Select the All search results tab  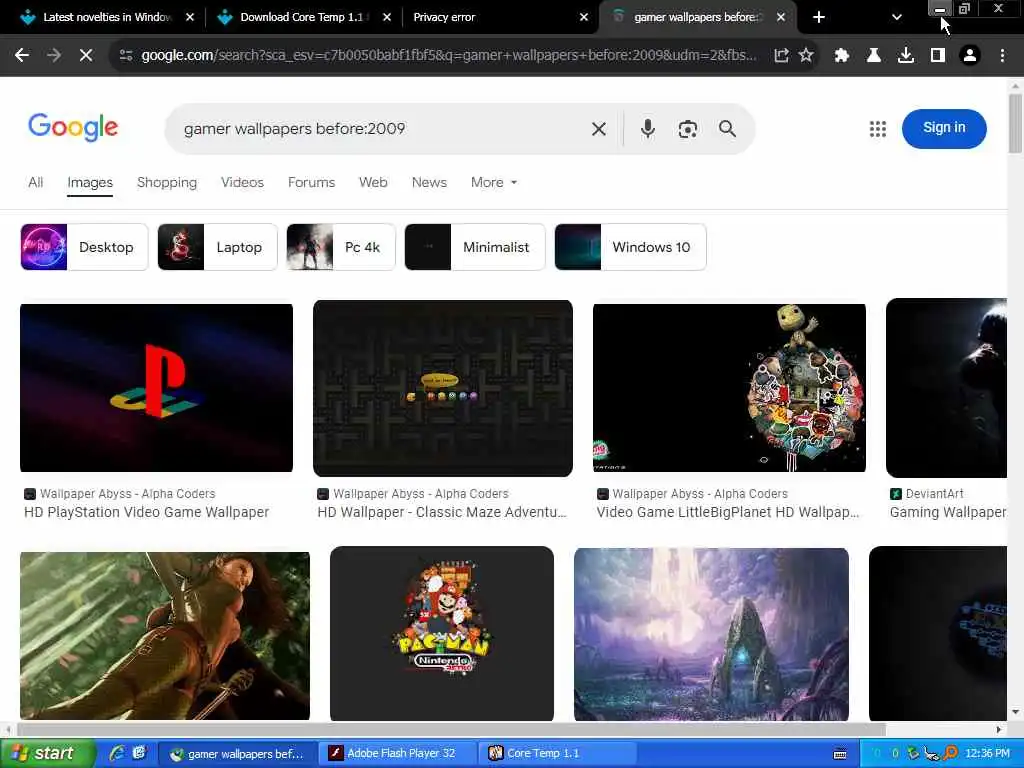(35, 182)
